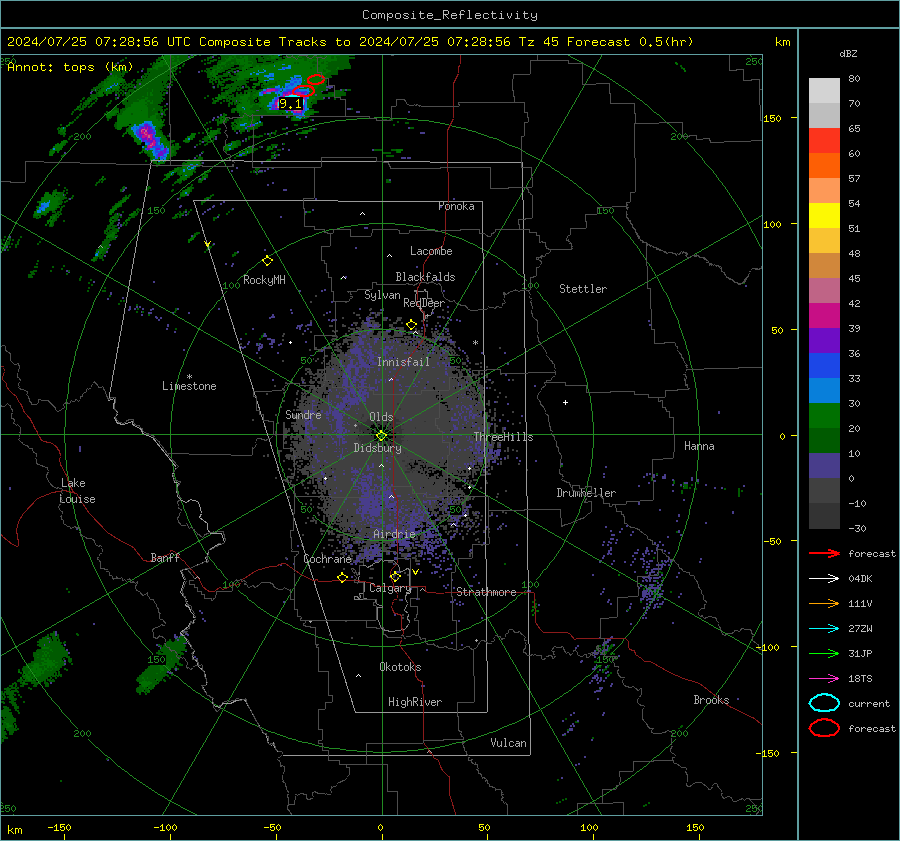Click the Stettler town label
The height and width of the screenshot is (841, 900).
(583, 289)
